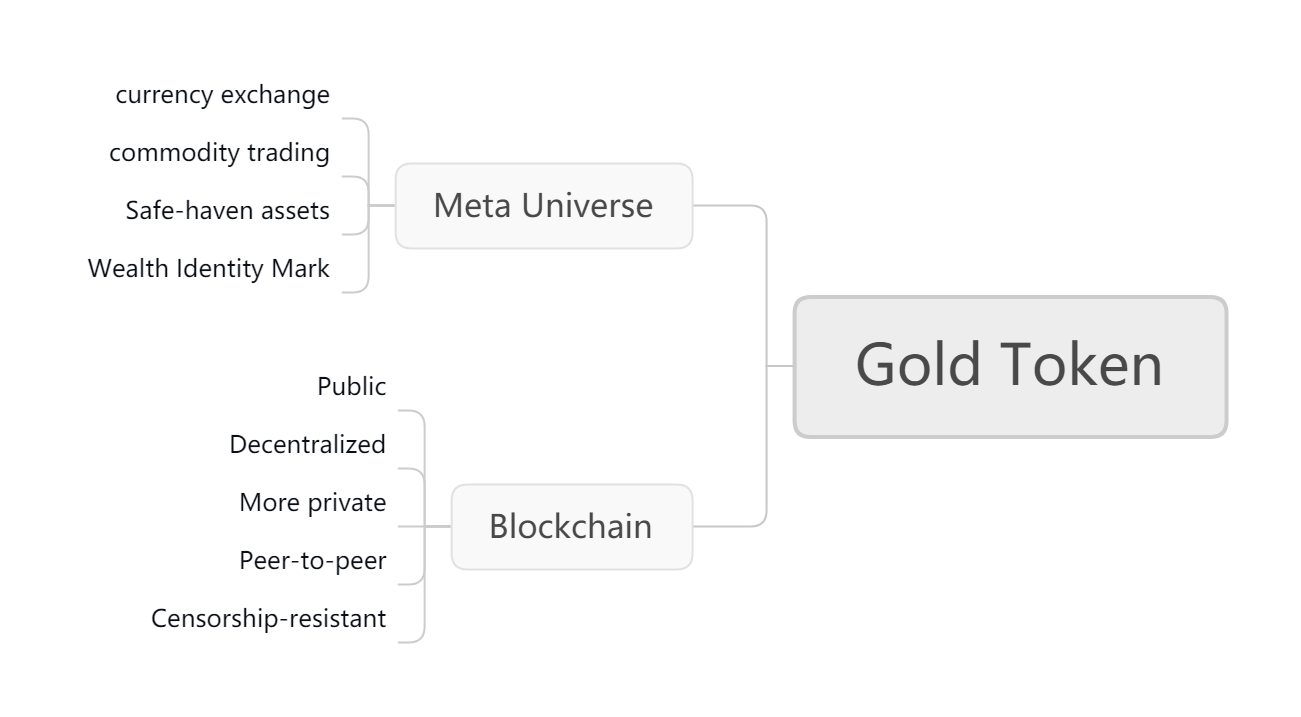This screenshot has height=717, width=1301.
Task: Select the Gold Token central node
Action: [1010, 366]
